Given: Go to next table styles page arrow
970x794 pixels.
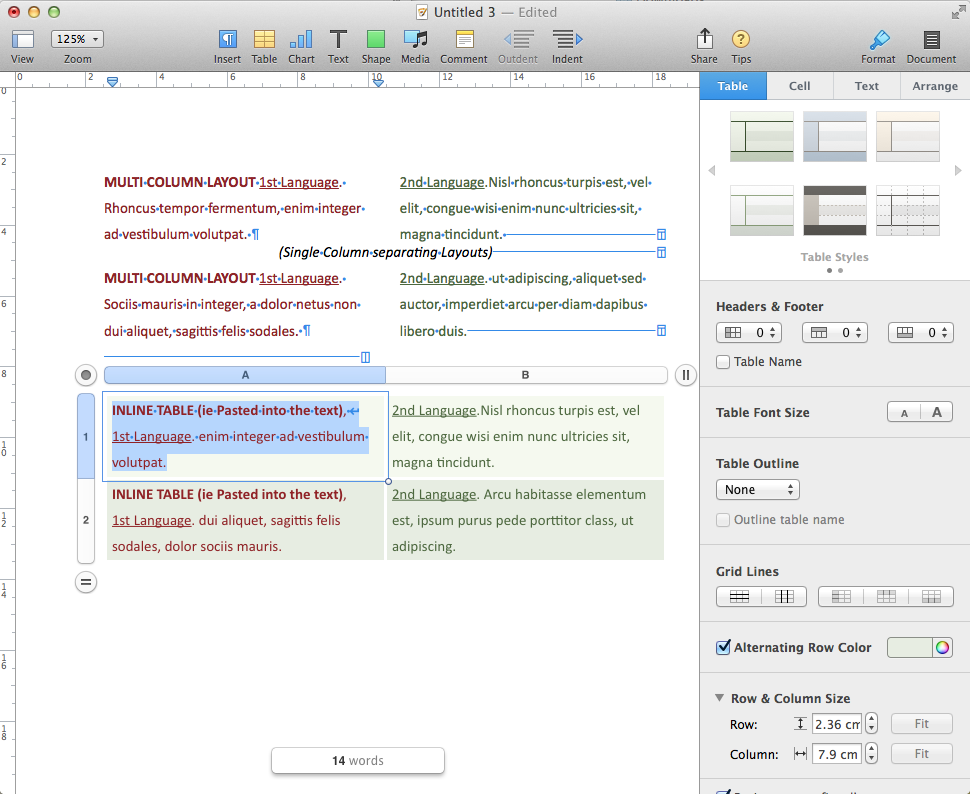Looking at the screenshot, I should pos(958,170).
